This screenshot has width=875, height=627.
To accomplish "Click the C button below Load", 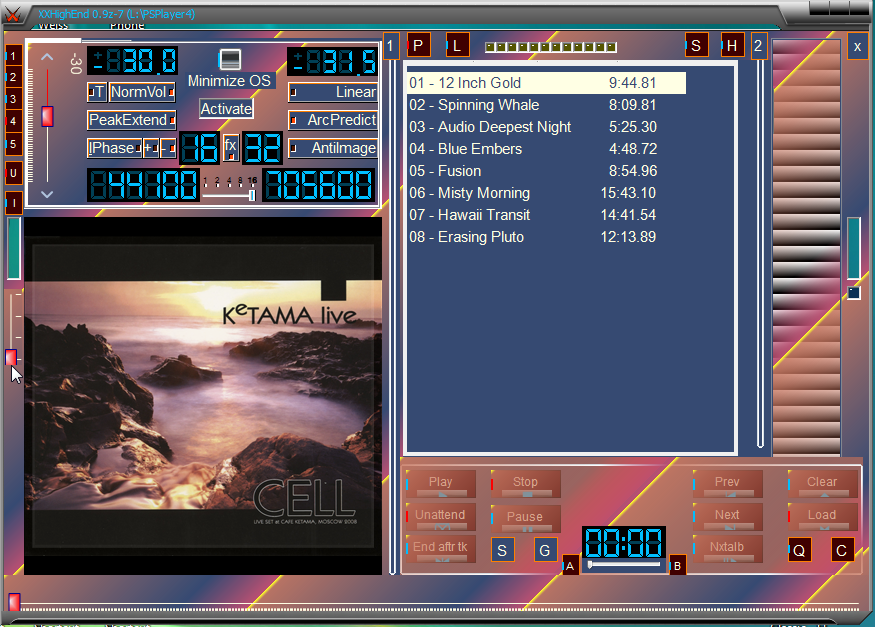I will pyautogui.click(x=842, y=551).
